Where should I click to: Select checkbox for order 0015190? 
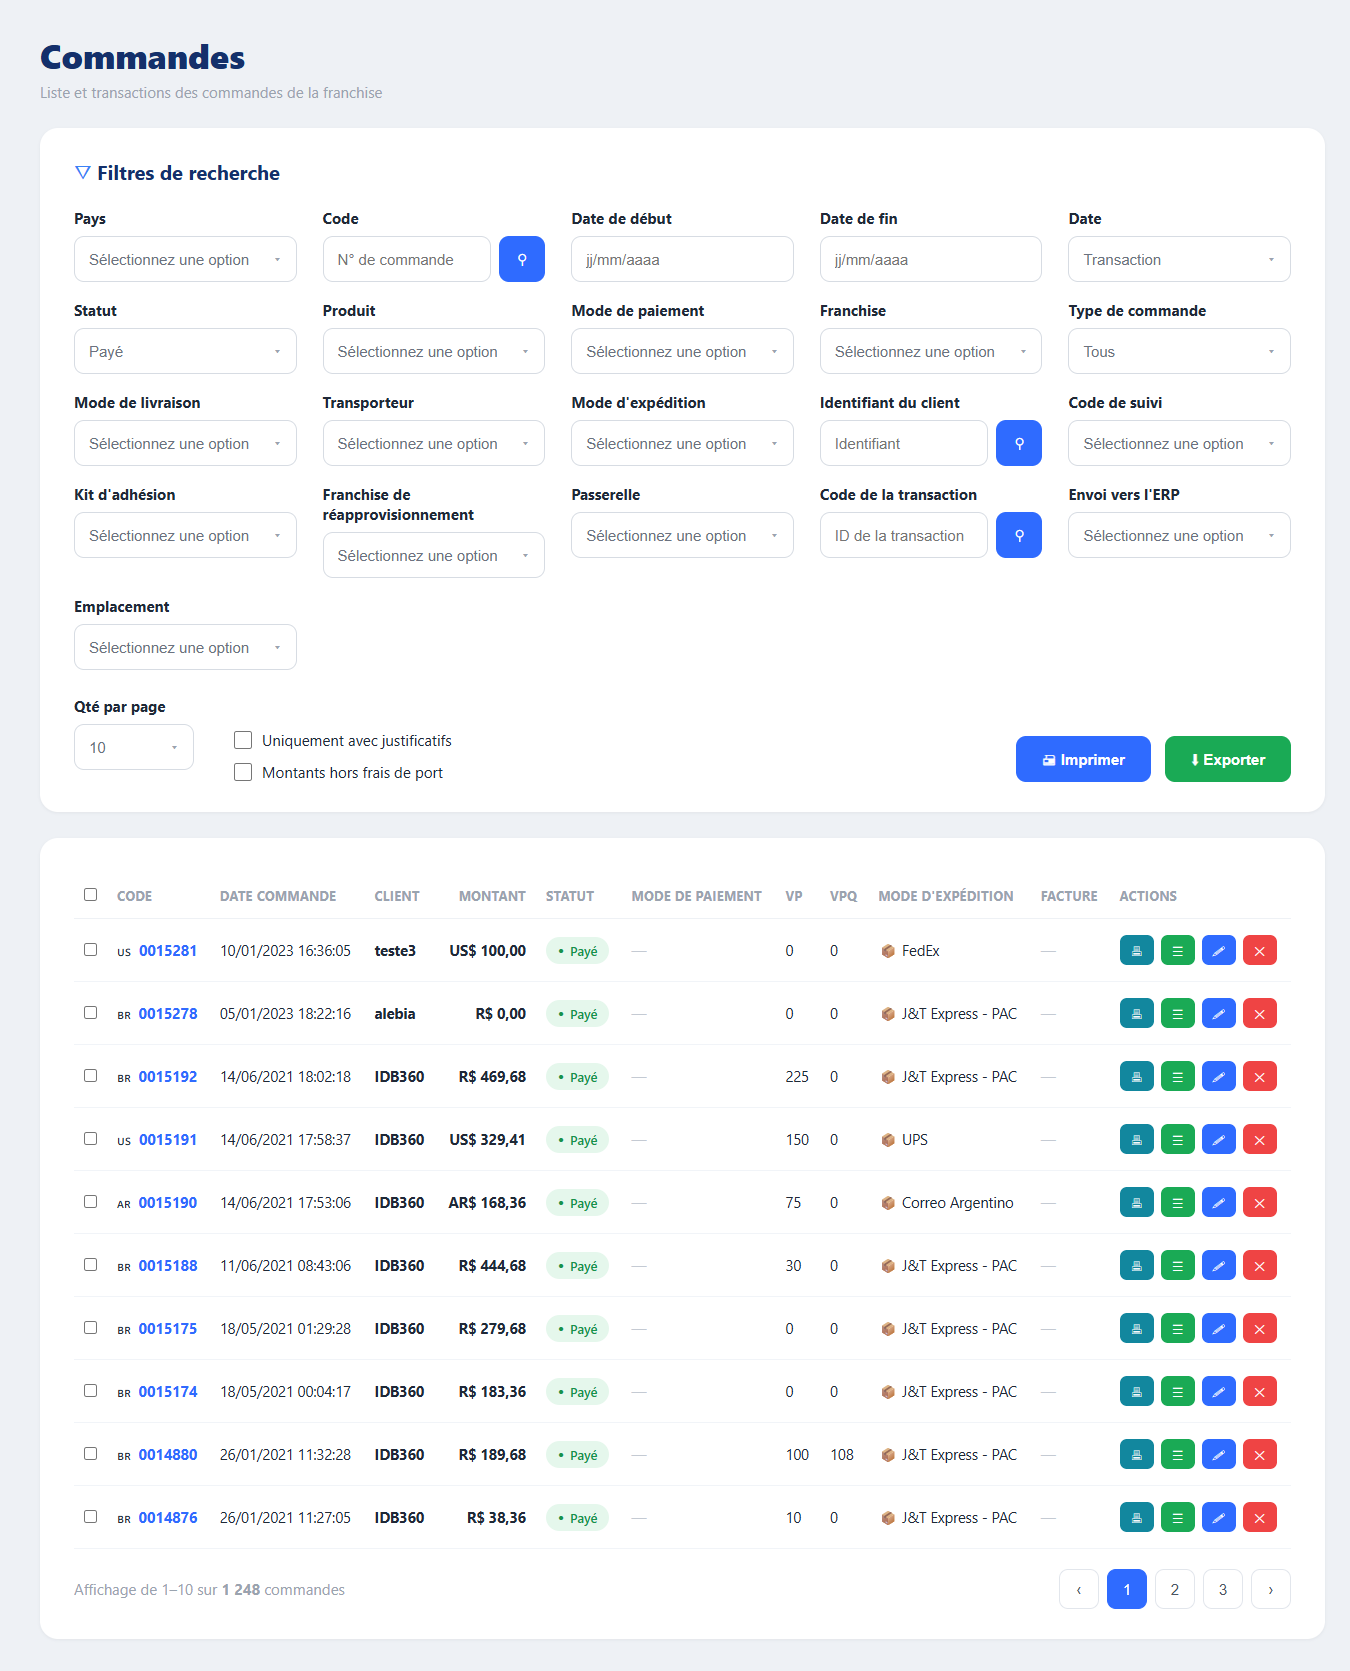click(x=90, y=1202)
